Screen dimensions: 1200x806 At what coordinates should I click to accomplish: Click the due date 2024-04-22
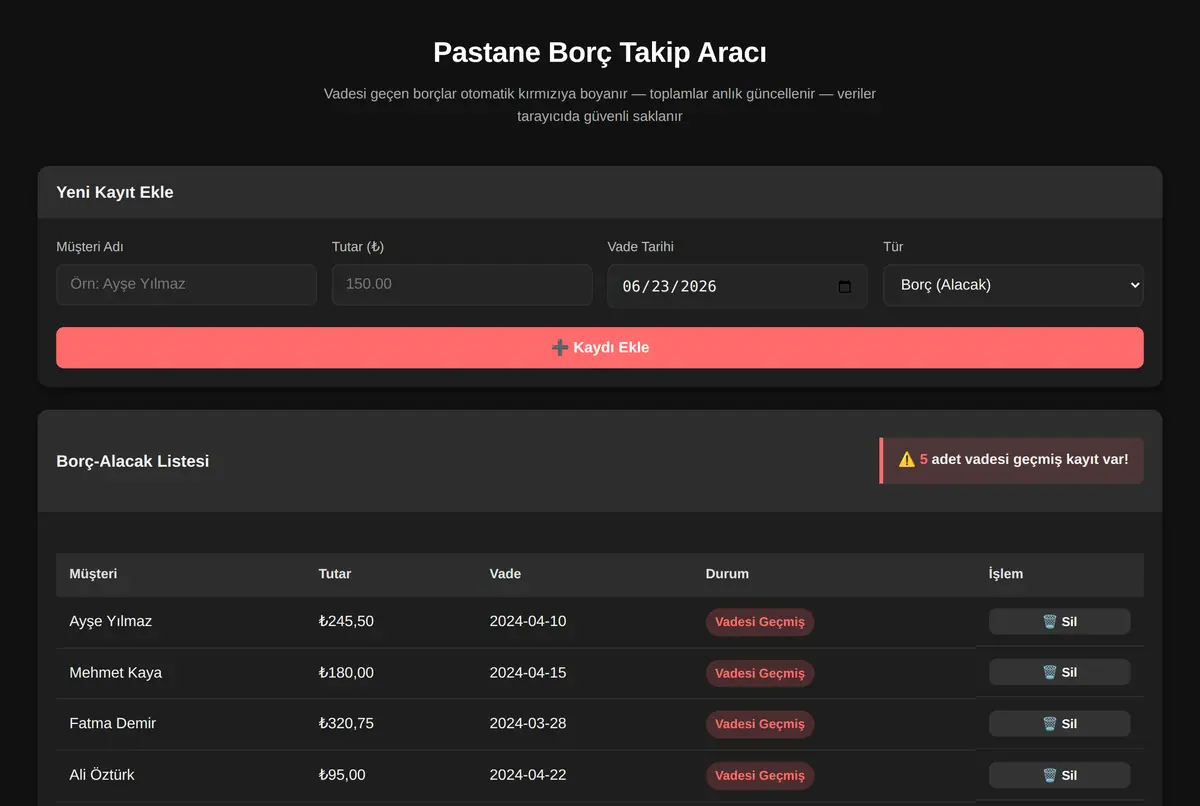tap(528, 775)
